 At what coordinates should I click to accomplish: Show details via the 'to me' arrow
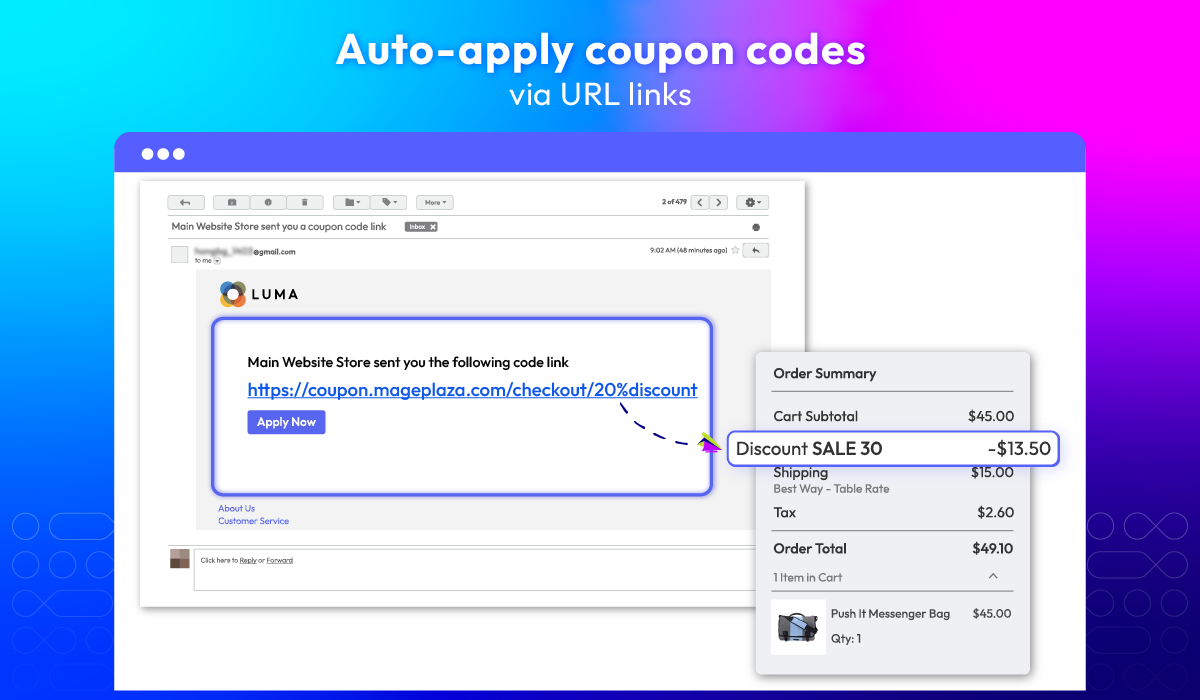point(217,261)
